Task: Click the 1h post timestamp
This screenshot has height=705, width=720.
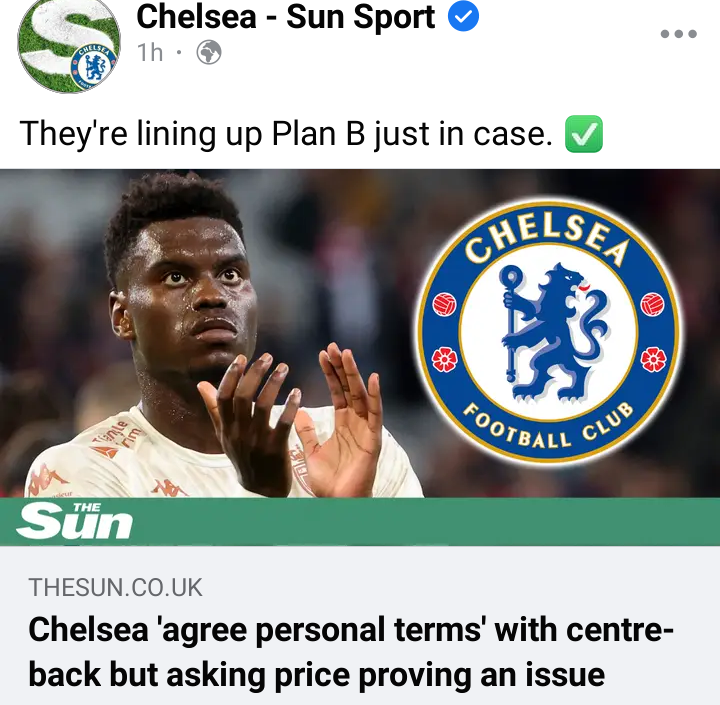Action: pyautogui.click(x=150, y=53)
